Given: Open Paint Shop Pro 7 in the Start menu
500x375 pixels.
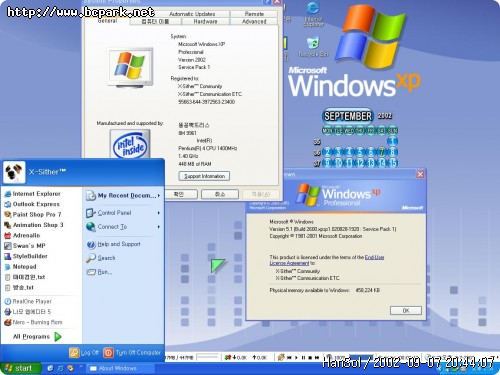Looking at the screenshot, I should tap(32, 214).
